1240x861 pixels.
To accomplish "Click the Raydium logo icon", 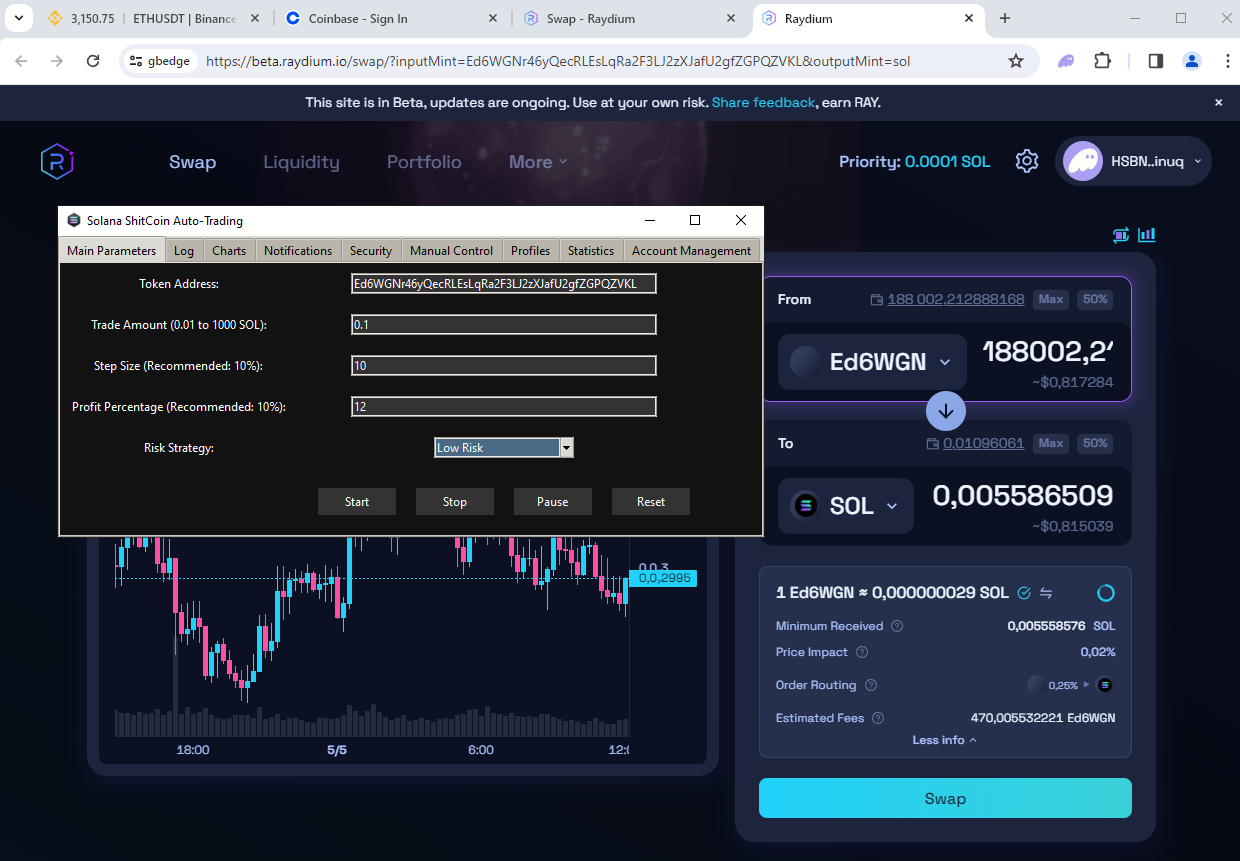I will pyautogui.click(x=57, y=161).
